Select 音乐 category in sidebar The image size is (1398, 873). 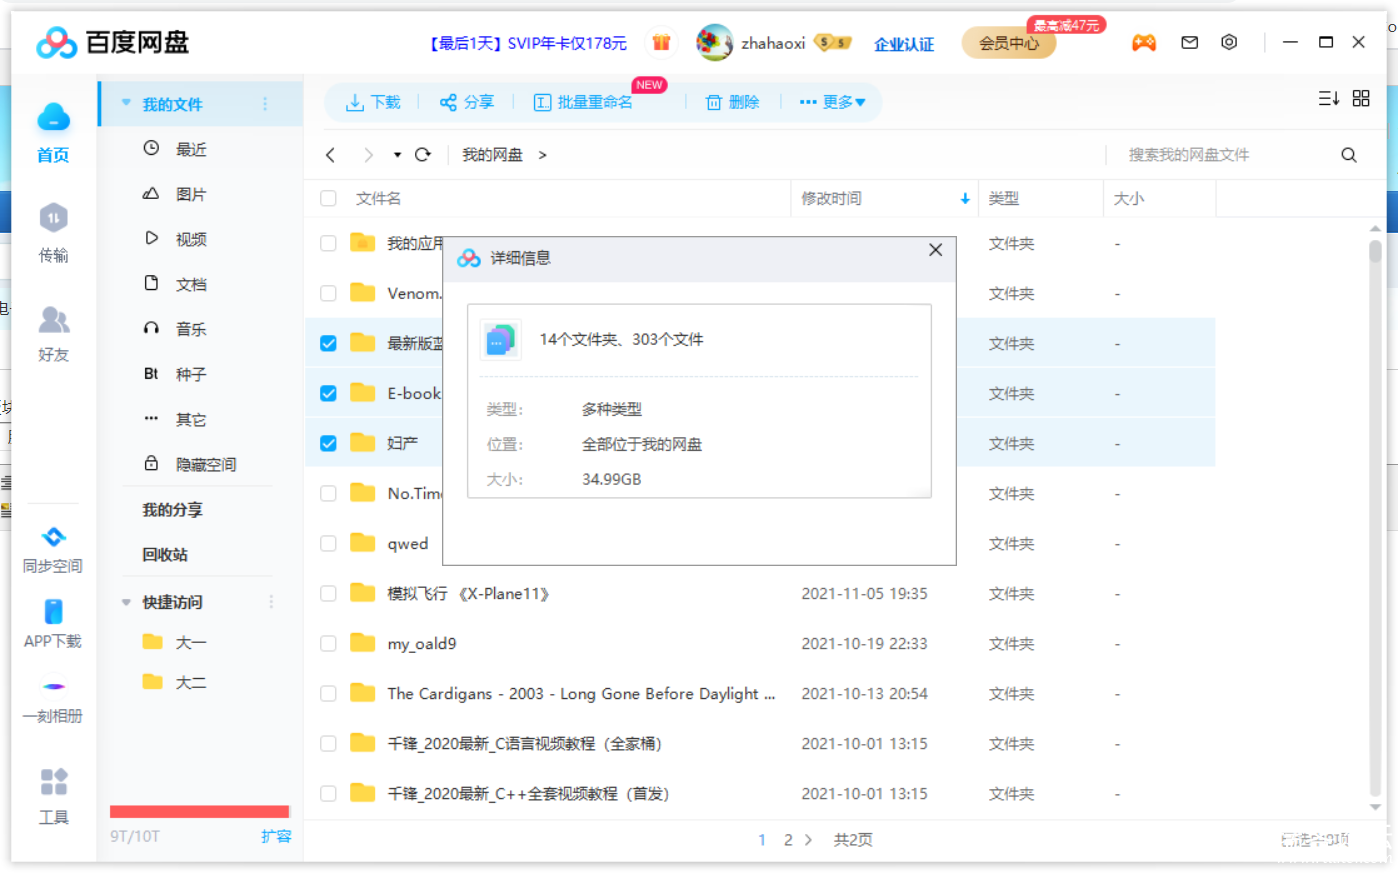coord(190,329)
